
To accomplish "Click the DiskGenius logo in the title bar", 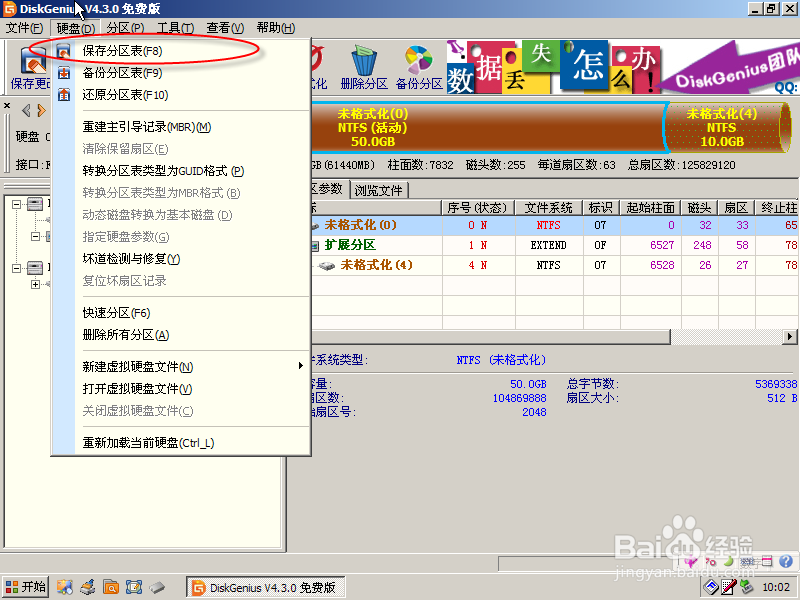I will click(x=9, y=8).
